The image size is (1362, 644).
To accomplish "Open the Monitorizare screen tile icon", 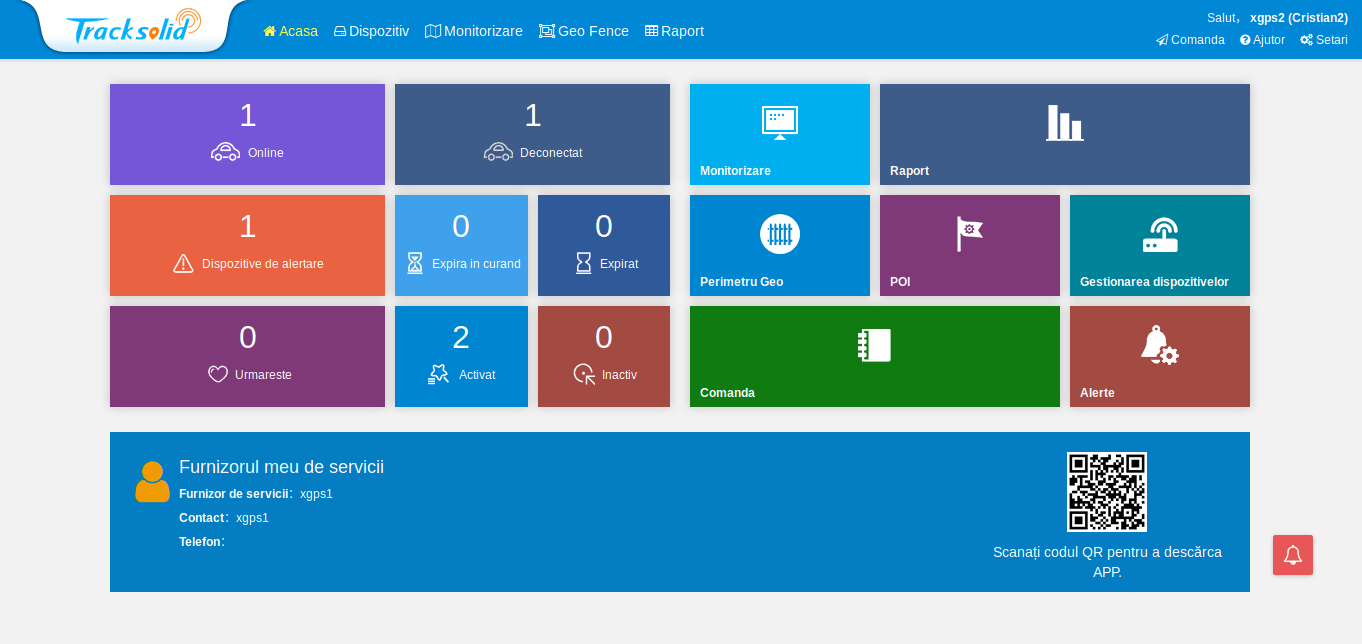I will coord(779,123).
